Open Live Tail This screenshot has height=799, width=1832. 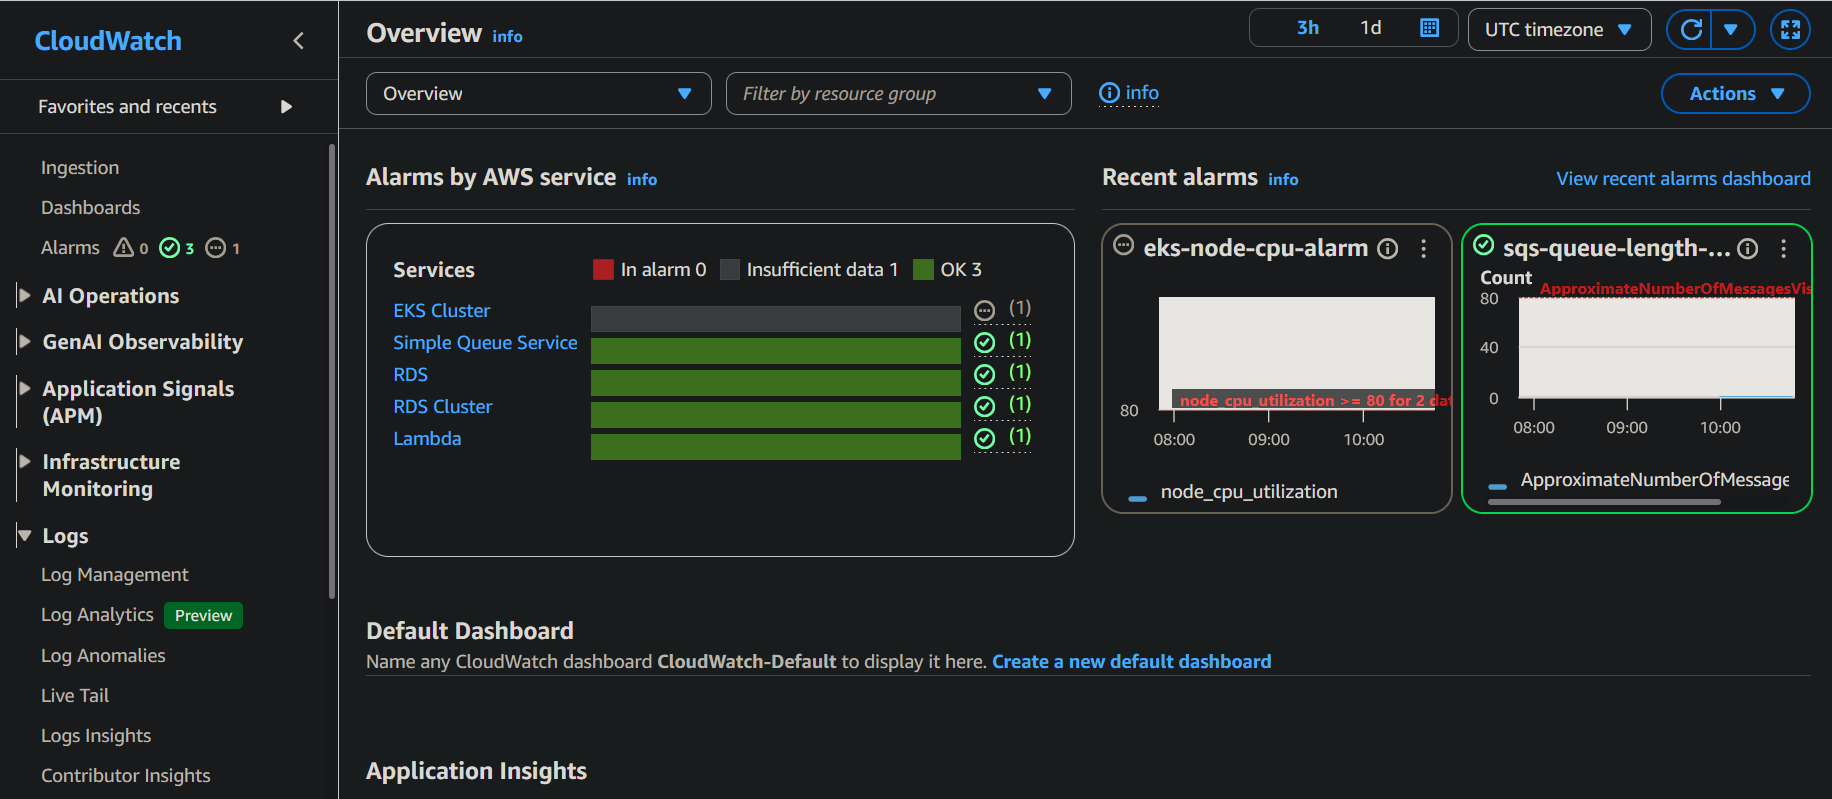click(x=75, y=695)
